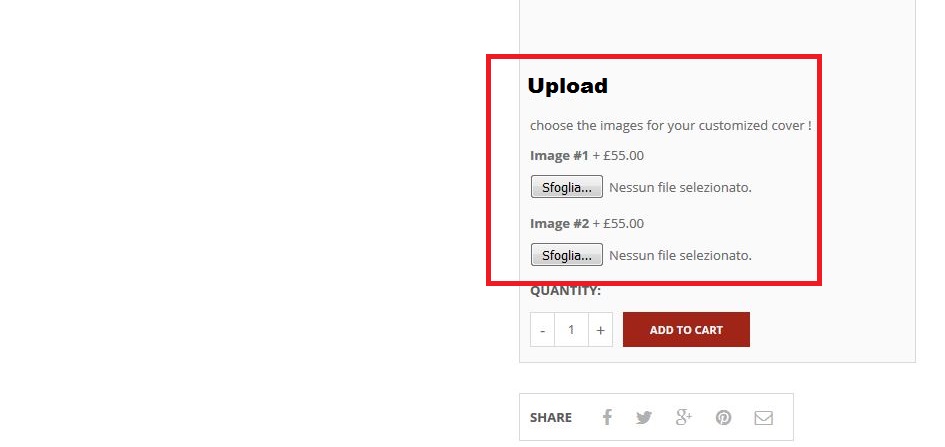Click the £55.00 price next to Image #1
Image resolution: width=945 pixels, height=447 pixels.
pyautogui.click(x=623, y=156)
